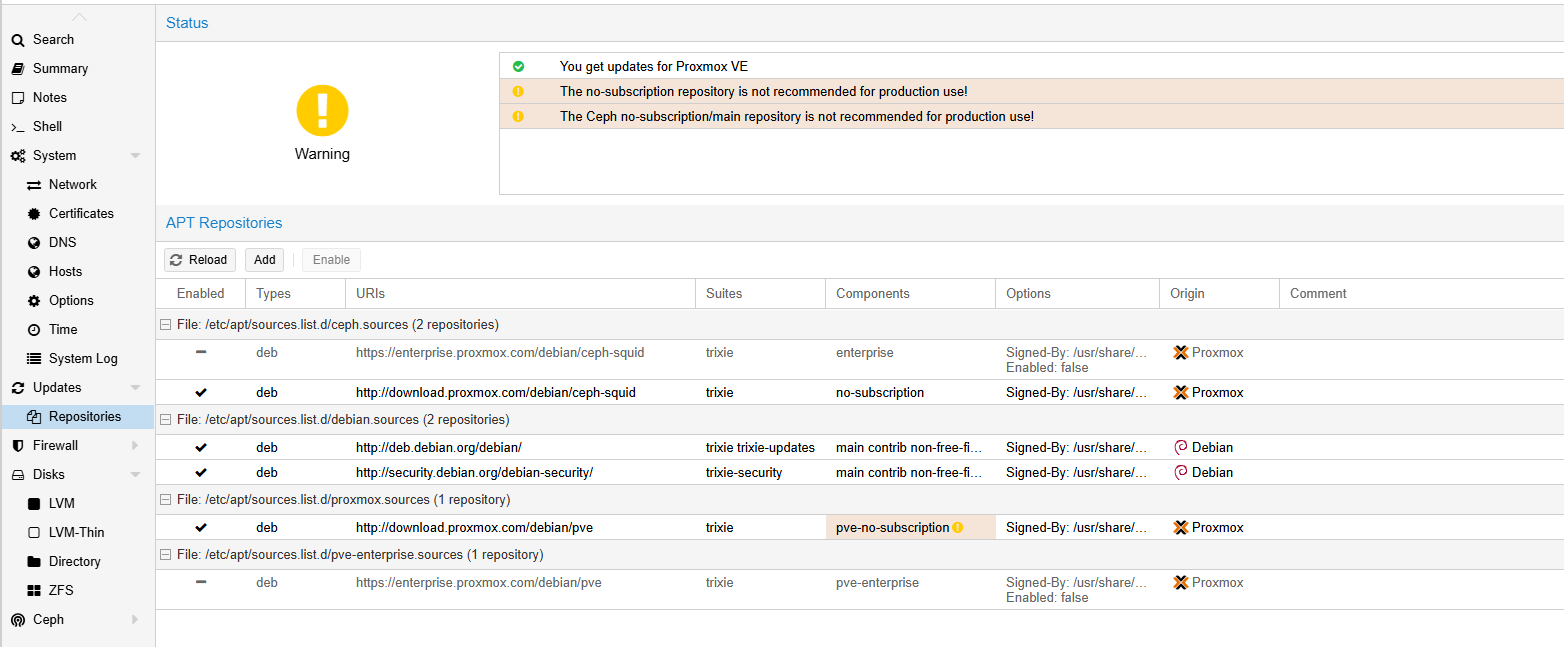Image resolution: width=1564 pixels, height=647 pixels.
Task: Sort by the Suites column header
Action: [x=760, y=294]
